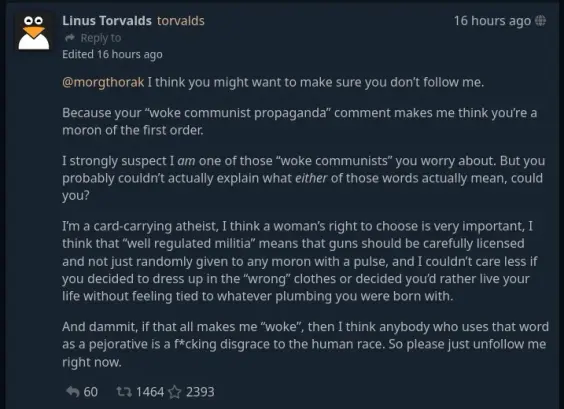This screenshot has width=564, height=409.
Task: Click the 16 hours ago timestamp
Action: (492, 21)
